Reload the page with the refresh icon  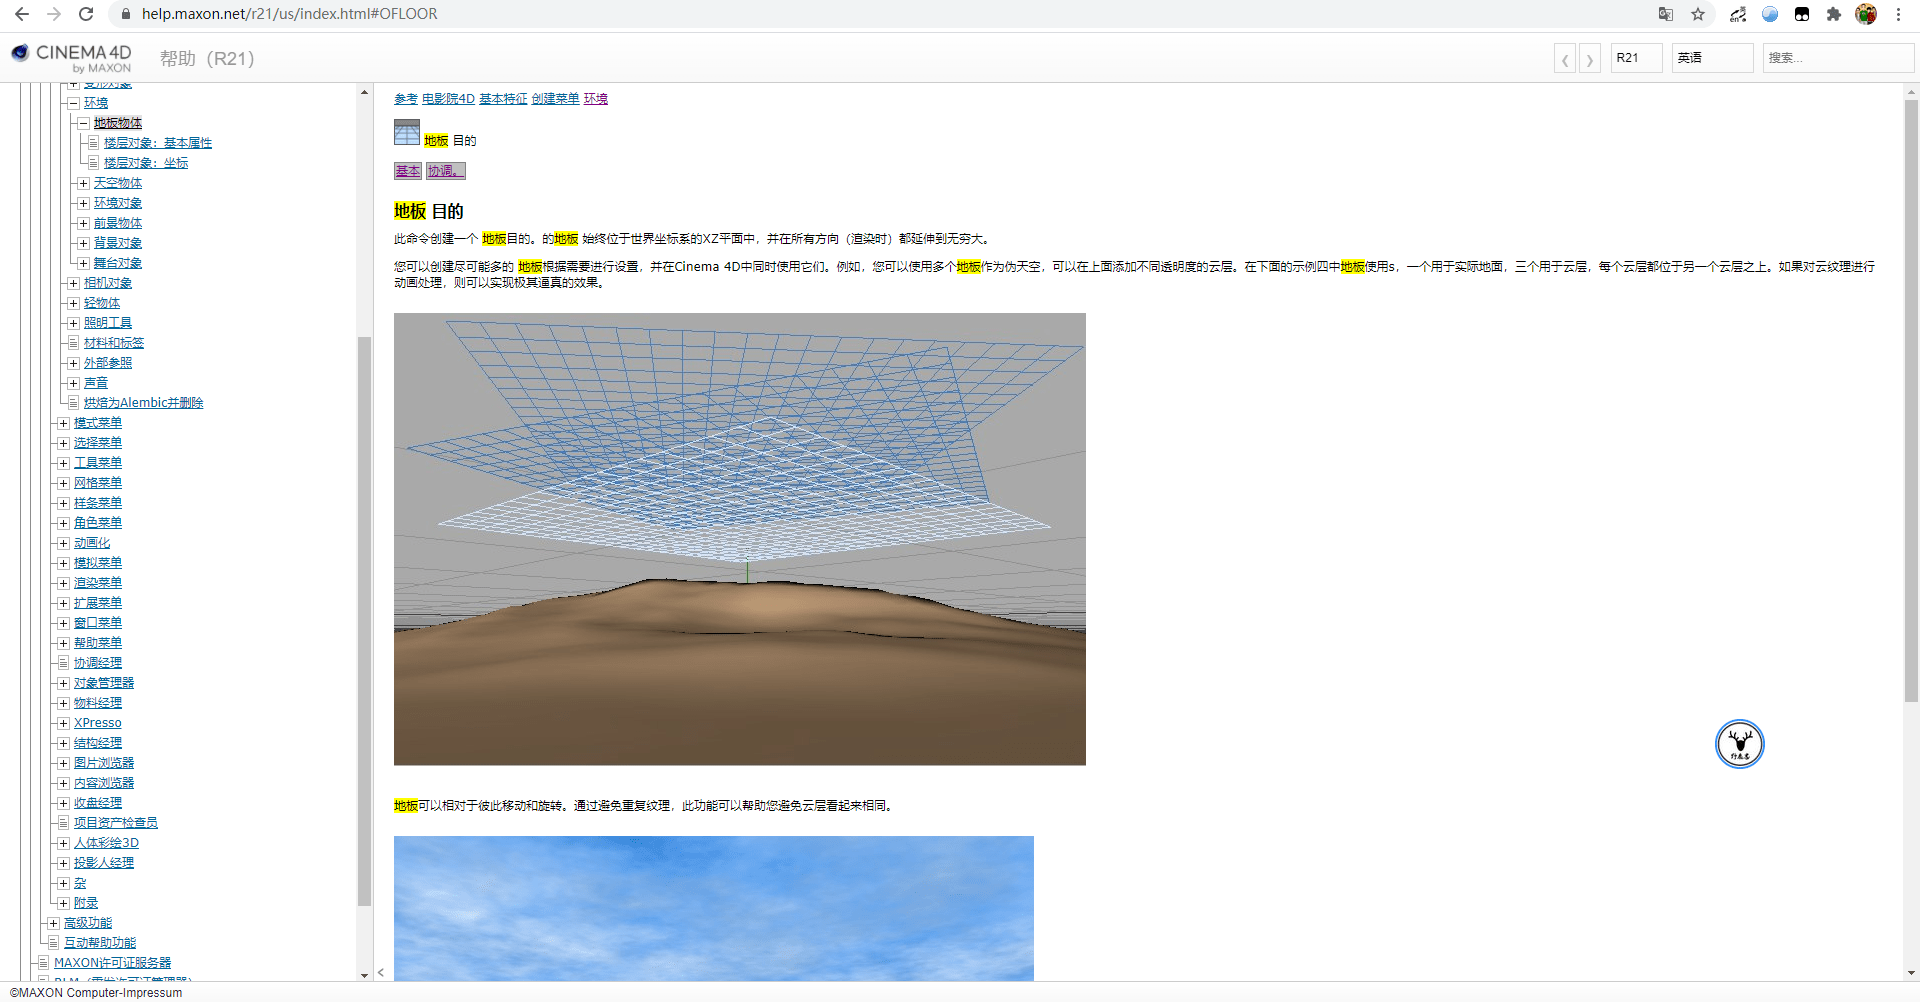point(86,14)
